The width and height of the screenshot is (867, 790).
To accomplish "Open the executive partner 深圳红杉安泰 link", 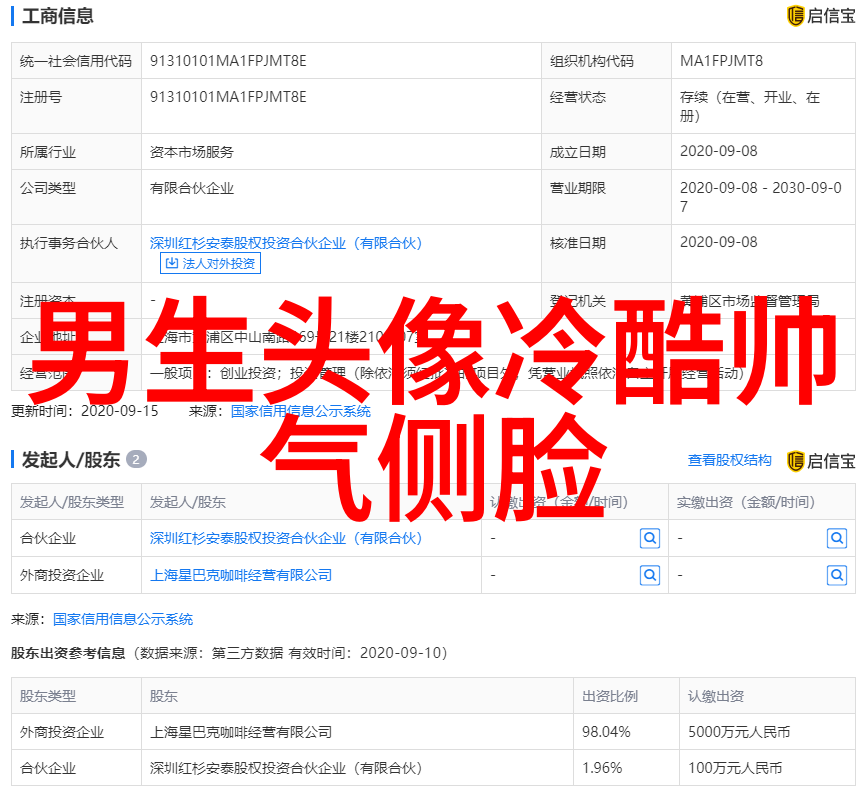I will [x=286, y=243].
